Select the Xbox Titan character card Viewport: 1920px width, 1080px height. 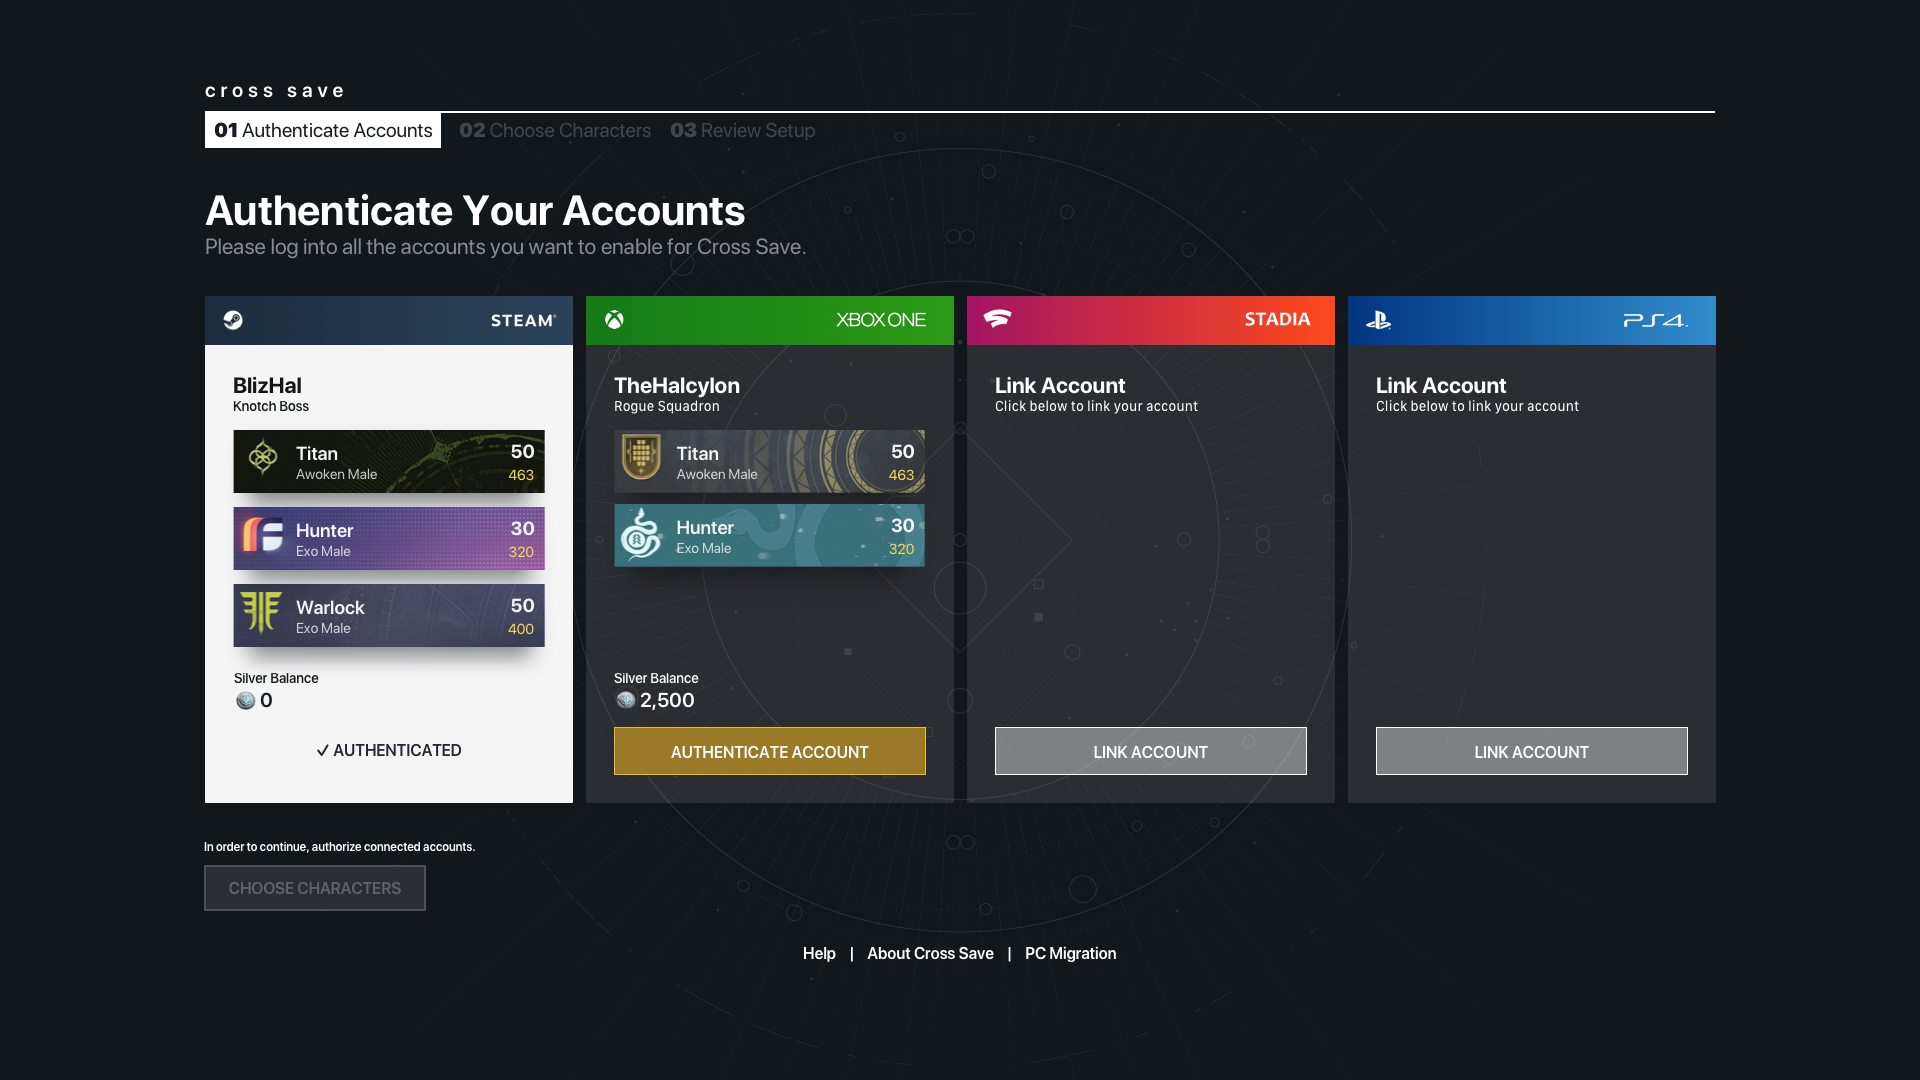(x=770, y=461)
